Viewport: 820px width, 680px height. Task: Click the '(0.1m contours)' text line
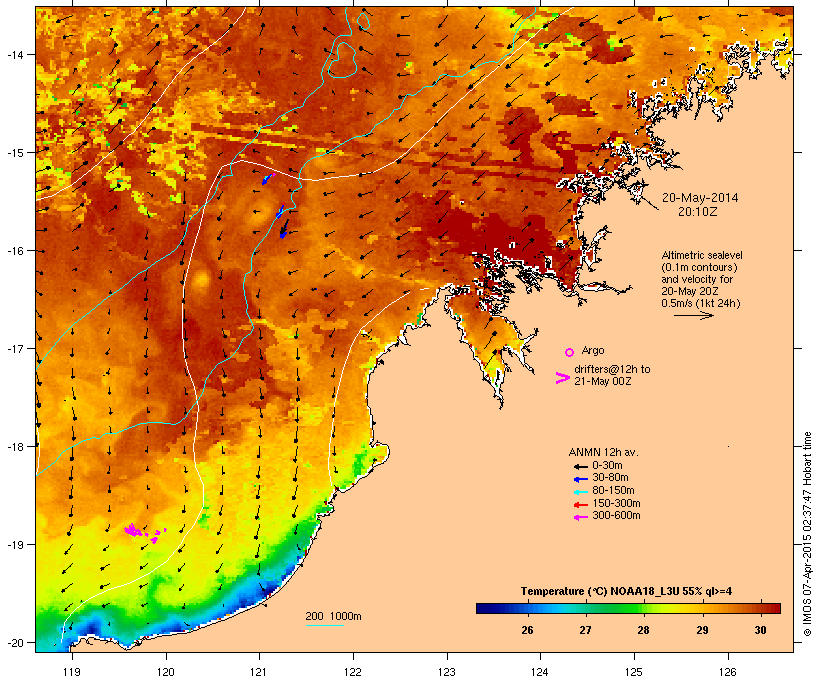(x=699, y=267)
